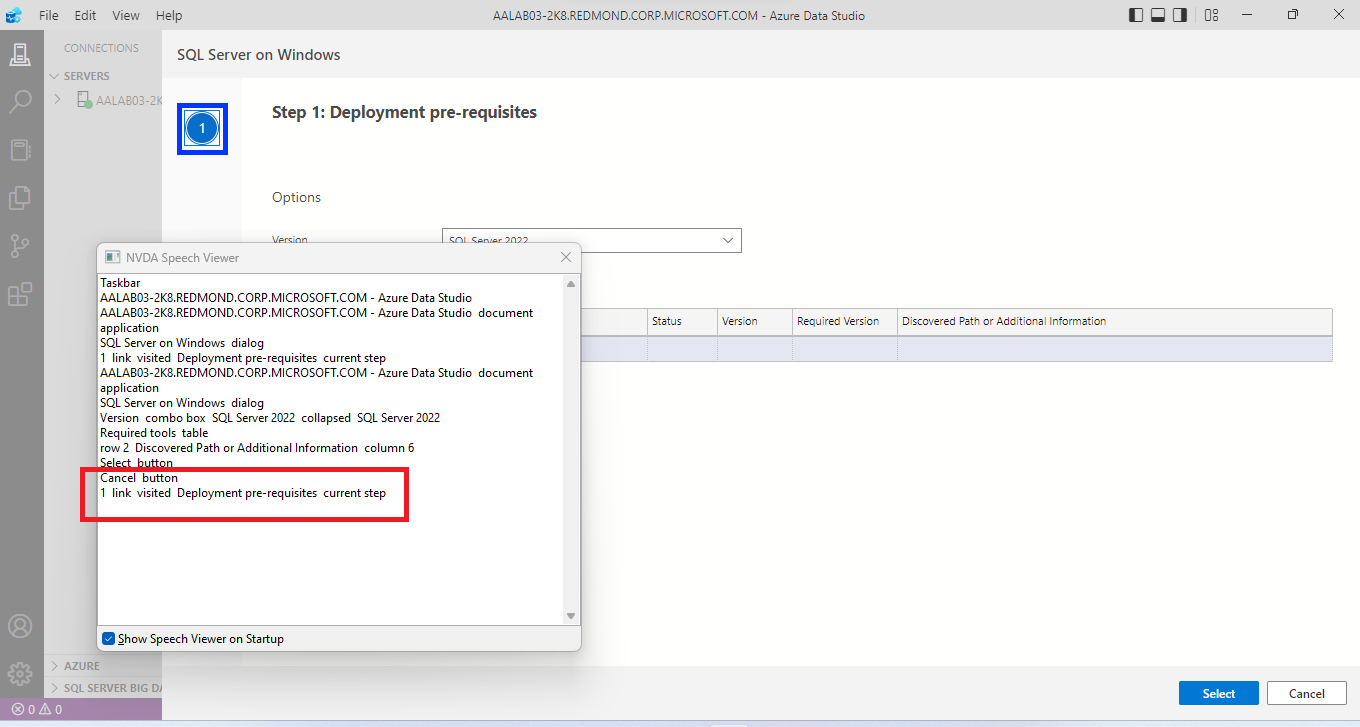The width and height of the screenshot is (1360, 727).
Task: Toggle Show Speech Viewer on Startup checkbox
Action: [107, 638]
